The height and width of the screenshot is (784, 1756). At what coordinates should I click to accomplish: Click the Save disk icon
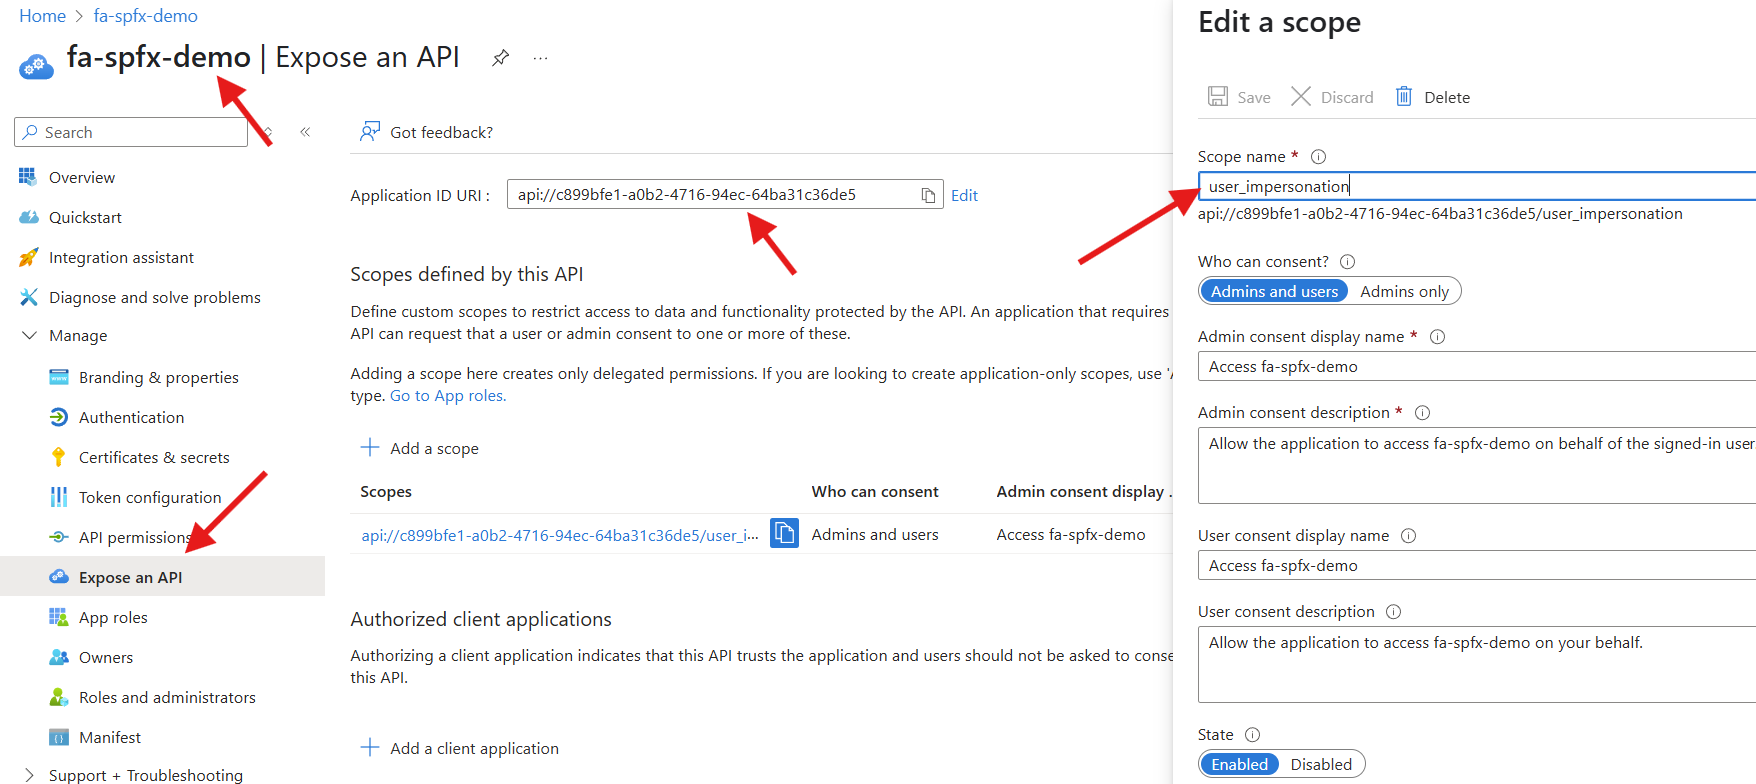click(1218, 96)
